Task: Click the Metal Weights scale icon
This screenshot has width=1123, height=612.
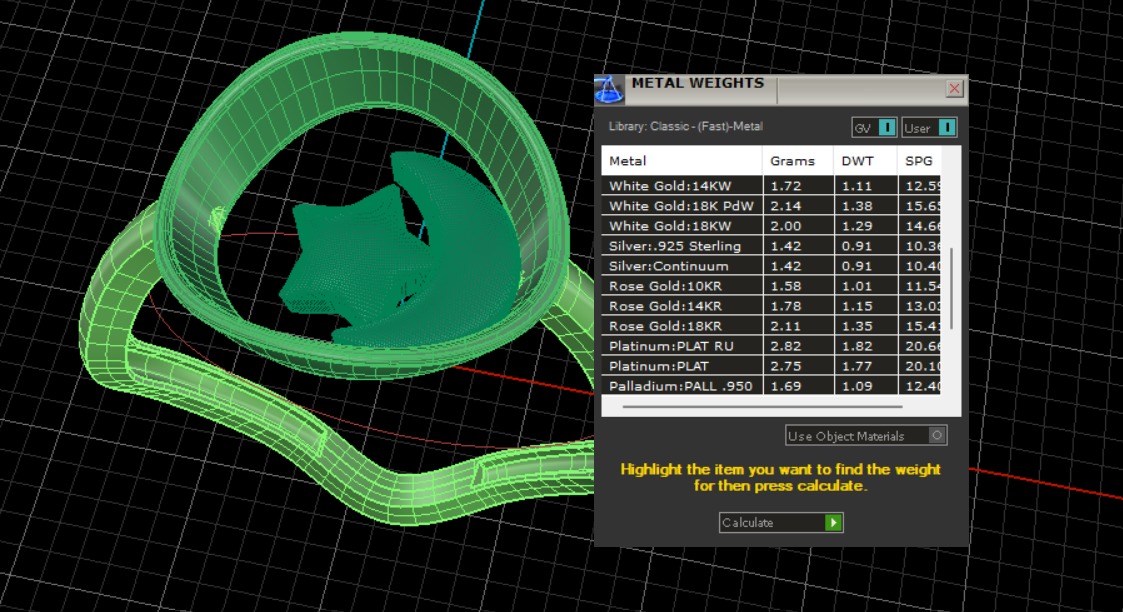Action: (609, 89)
